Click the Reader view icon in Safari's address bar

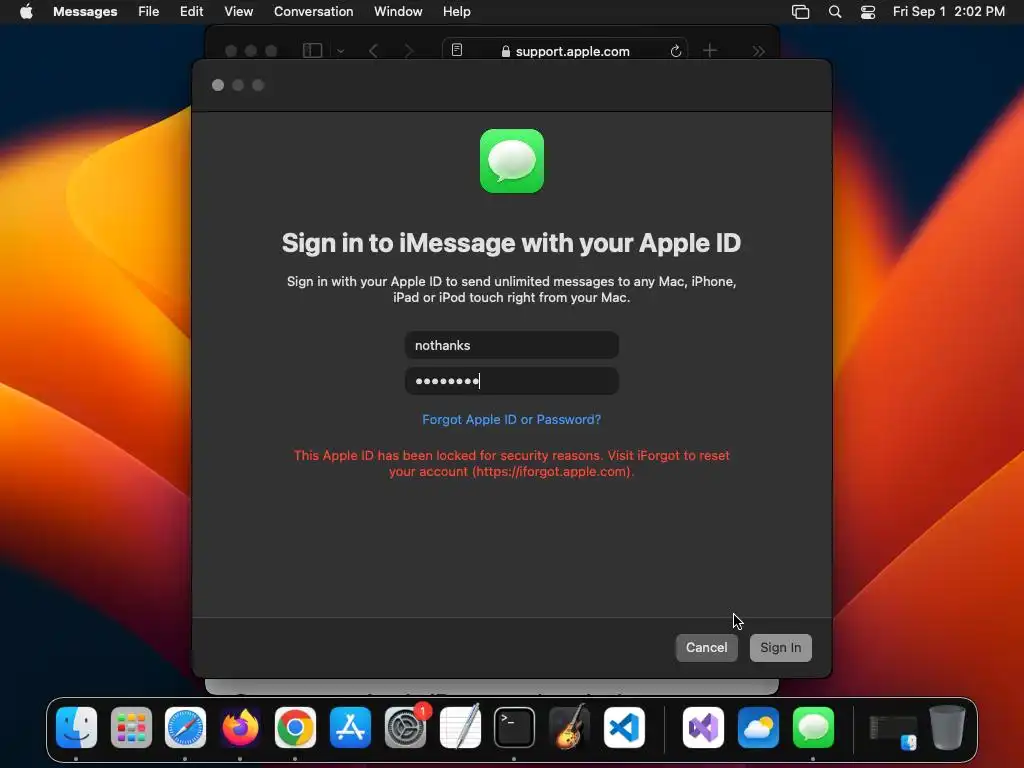[x=457, y=50]
